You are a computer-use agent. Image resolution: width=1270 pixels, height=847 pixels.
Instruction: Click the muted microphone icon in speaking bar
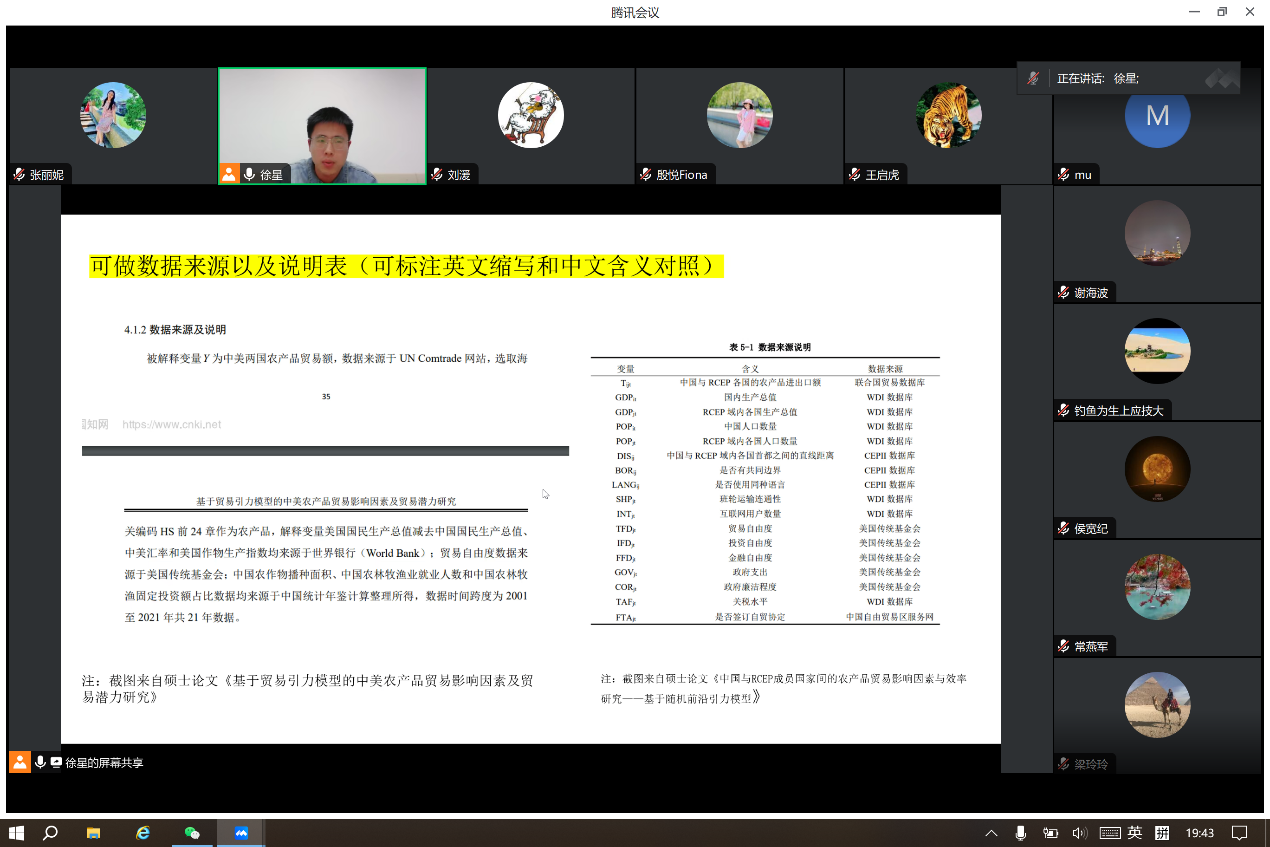(x=1034, y=78)
